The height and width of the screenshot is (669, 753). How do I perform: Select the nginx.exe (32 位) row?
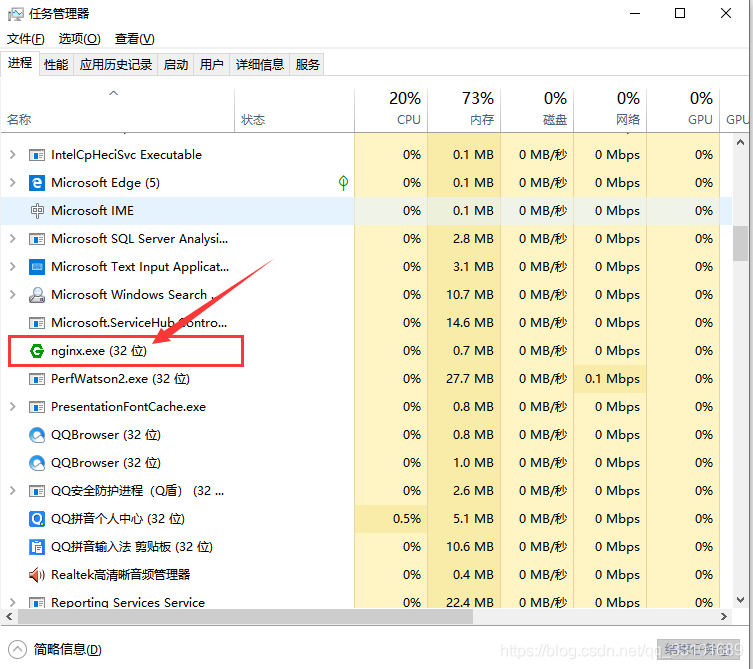366,351
